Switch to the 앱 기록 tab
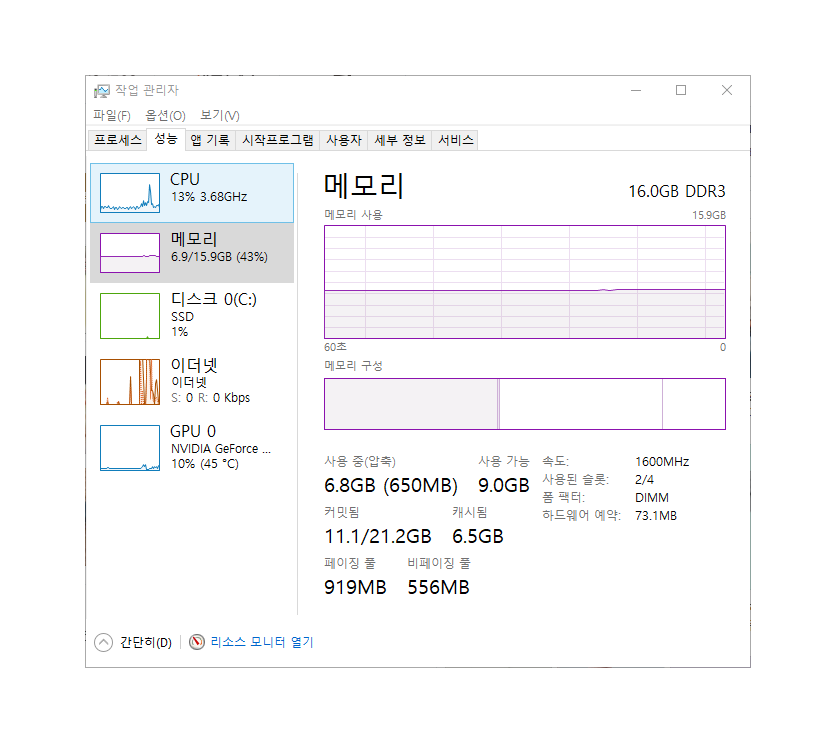The width and height of the screenshot is (835, 743). point(210,140)
